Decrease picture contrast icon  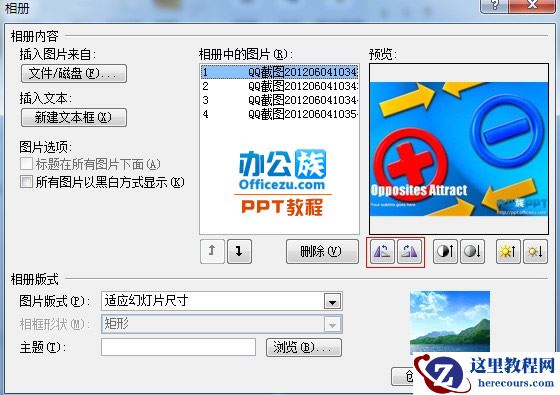click(472, 252)
